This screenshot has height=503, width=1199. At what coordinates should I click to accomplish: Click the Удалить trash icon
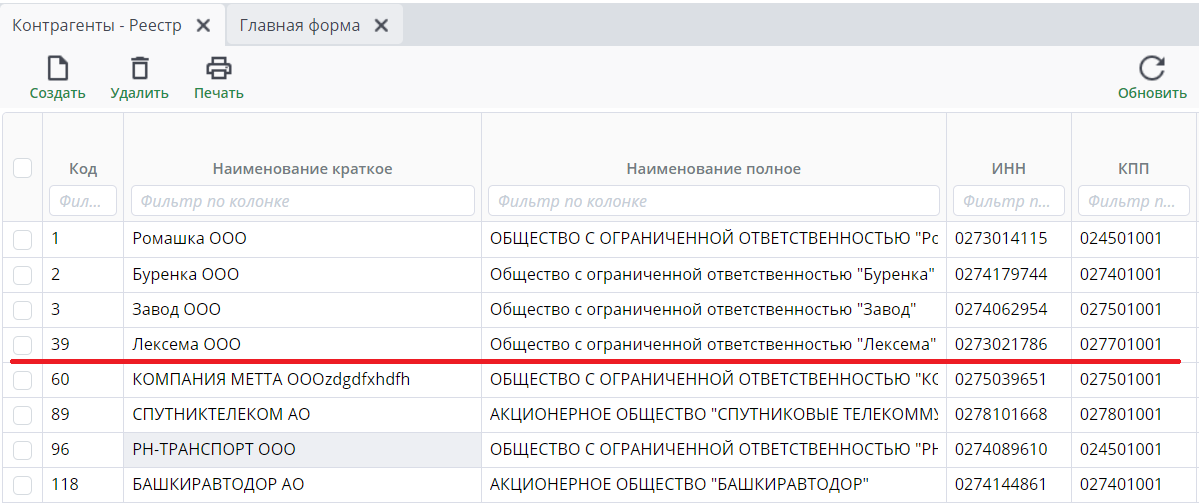pyautogui.click(x=140, y=69)
